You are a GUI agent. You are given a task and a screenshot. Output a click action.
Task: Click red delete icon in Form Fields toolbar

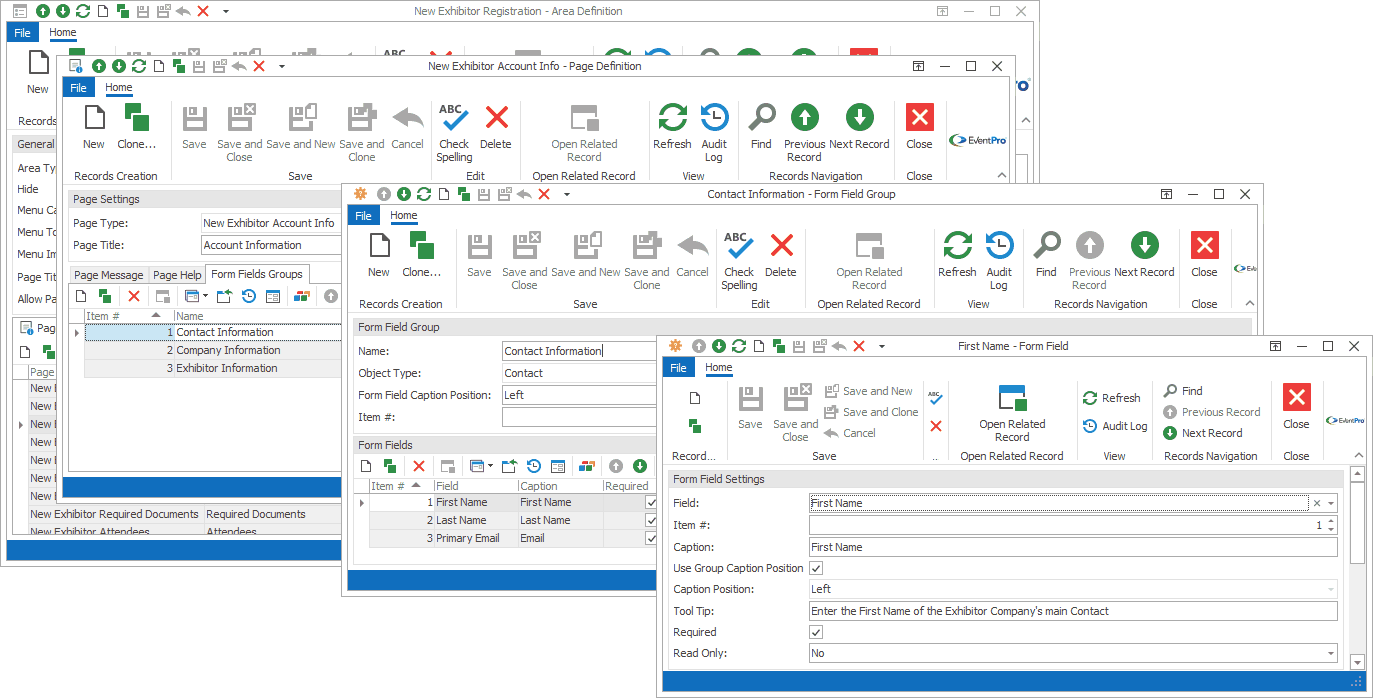point(419,466)
